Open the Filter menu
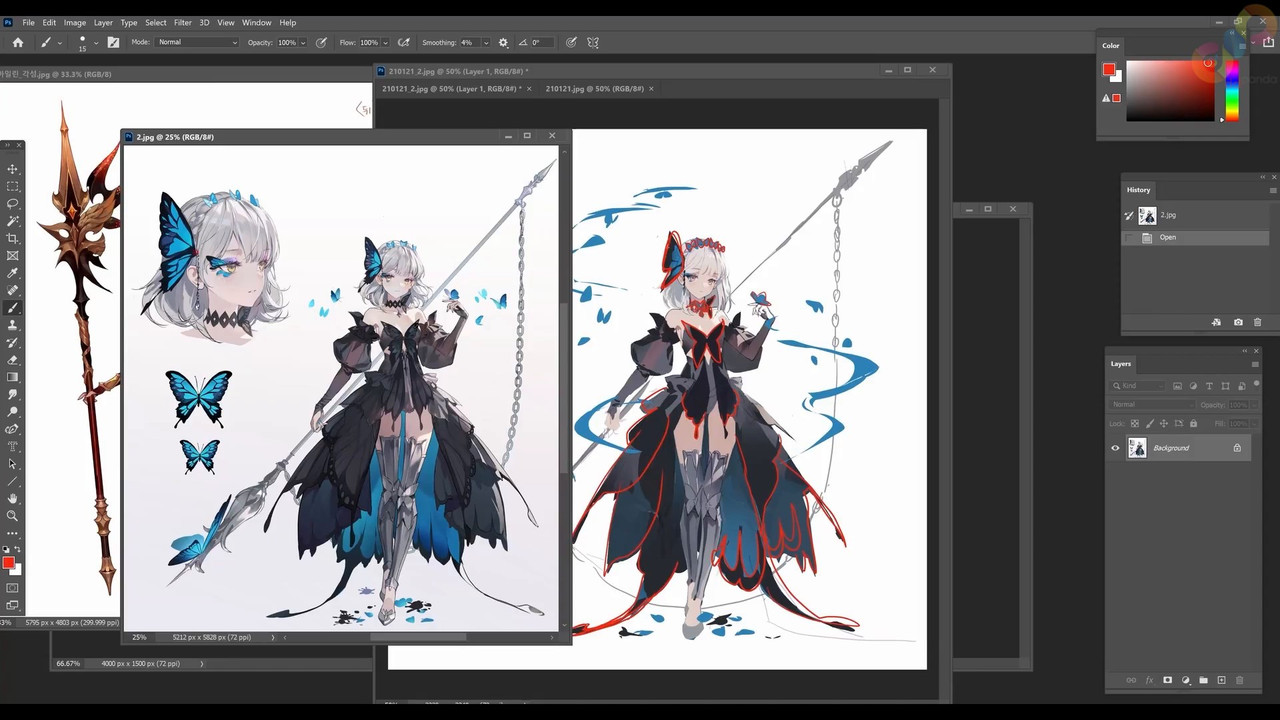The height and width of the screenshot is (720, 1280). (182, 22)
